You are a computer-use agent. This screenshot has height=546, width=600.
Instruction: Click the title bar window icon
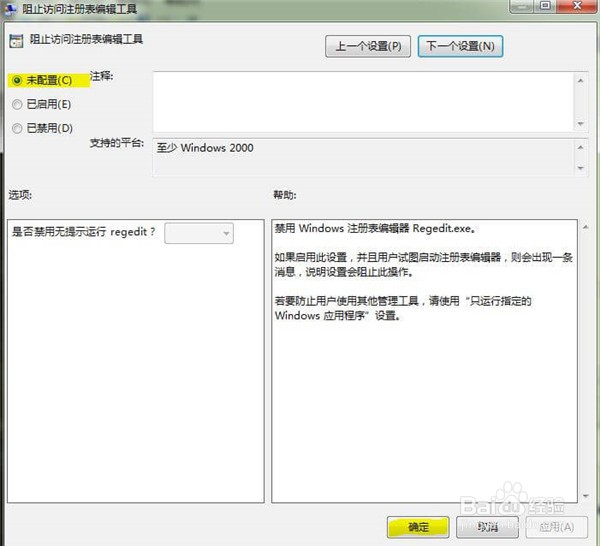(x=10, y=9)
